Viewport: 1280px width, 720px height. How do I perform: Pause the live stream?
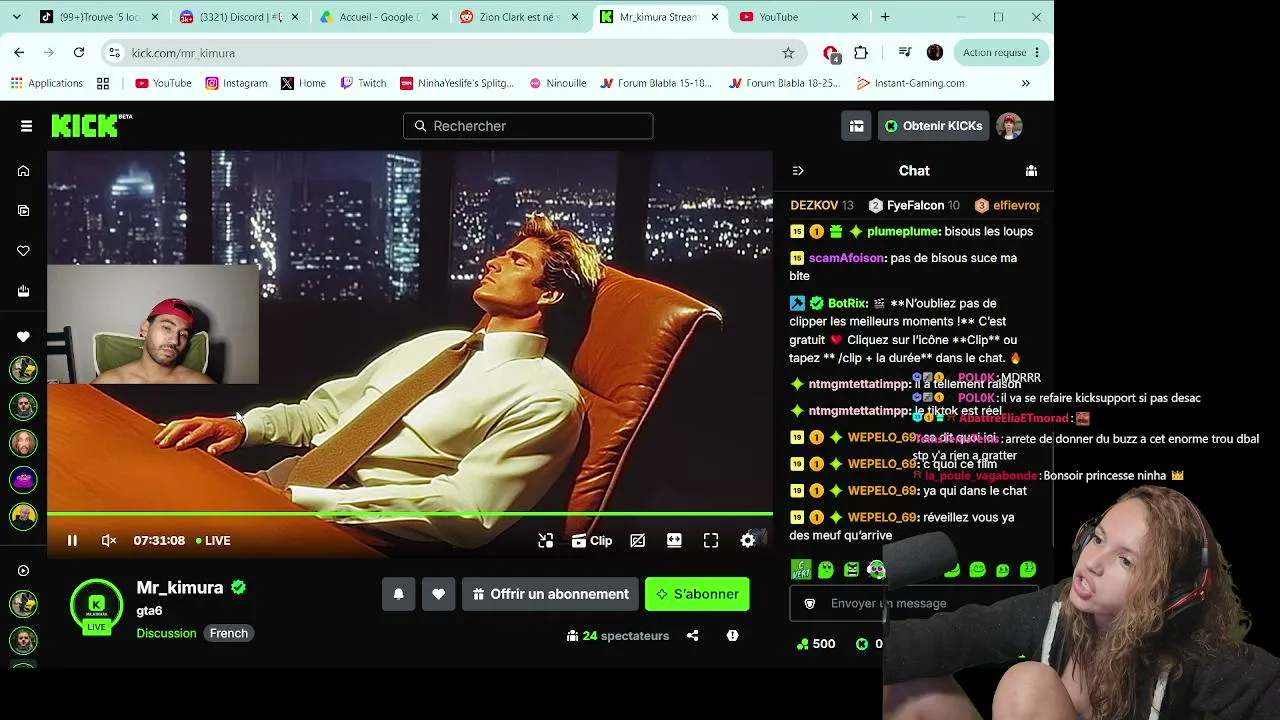tap(72, 540)
